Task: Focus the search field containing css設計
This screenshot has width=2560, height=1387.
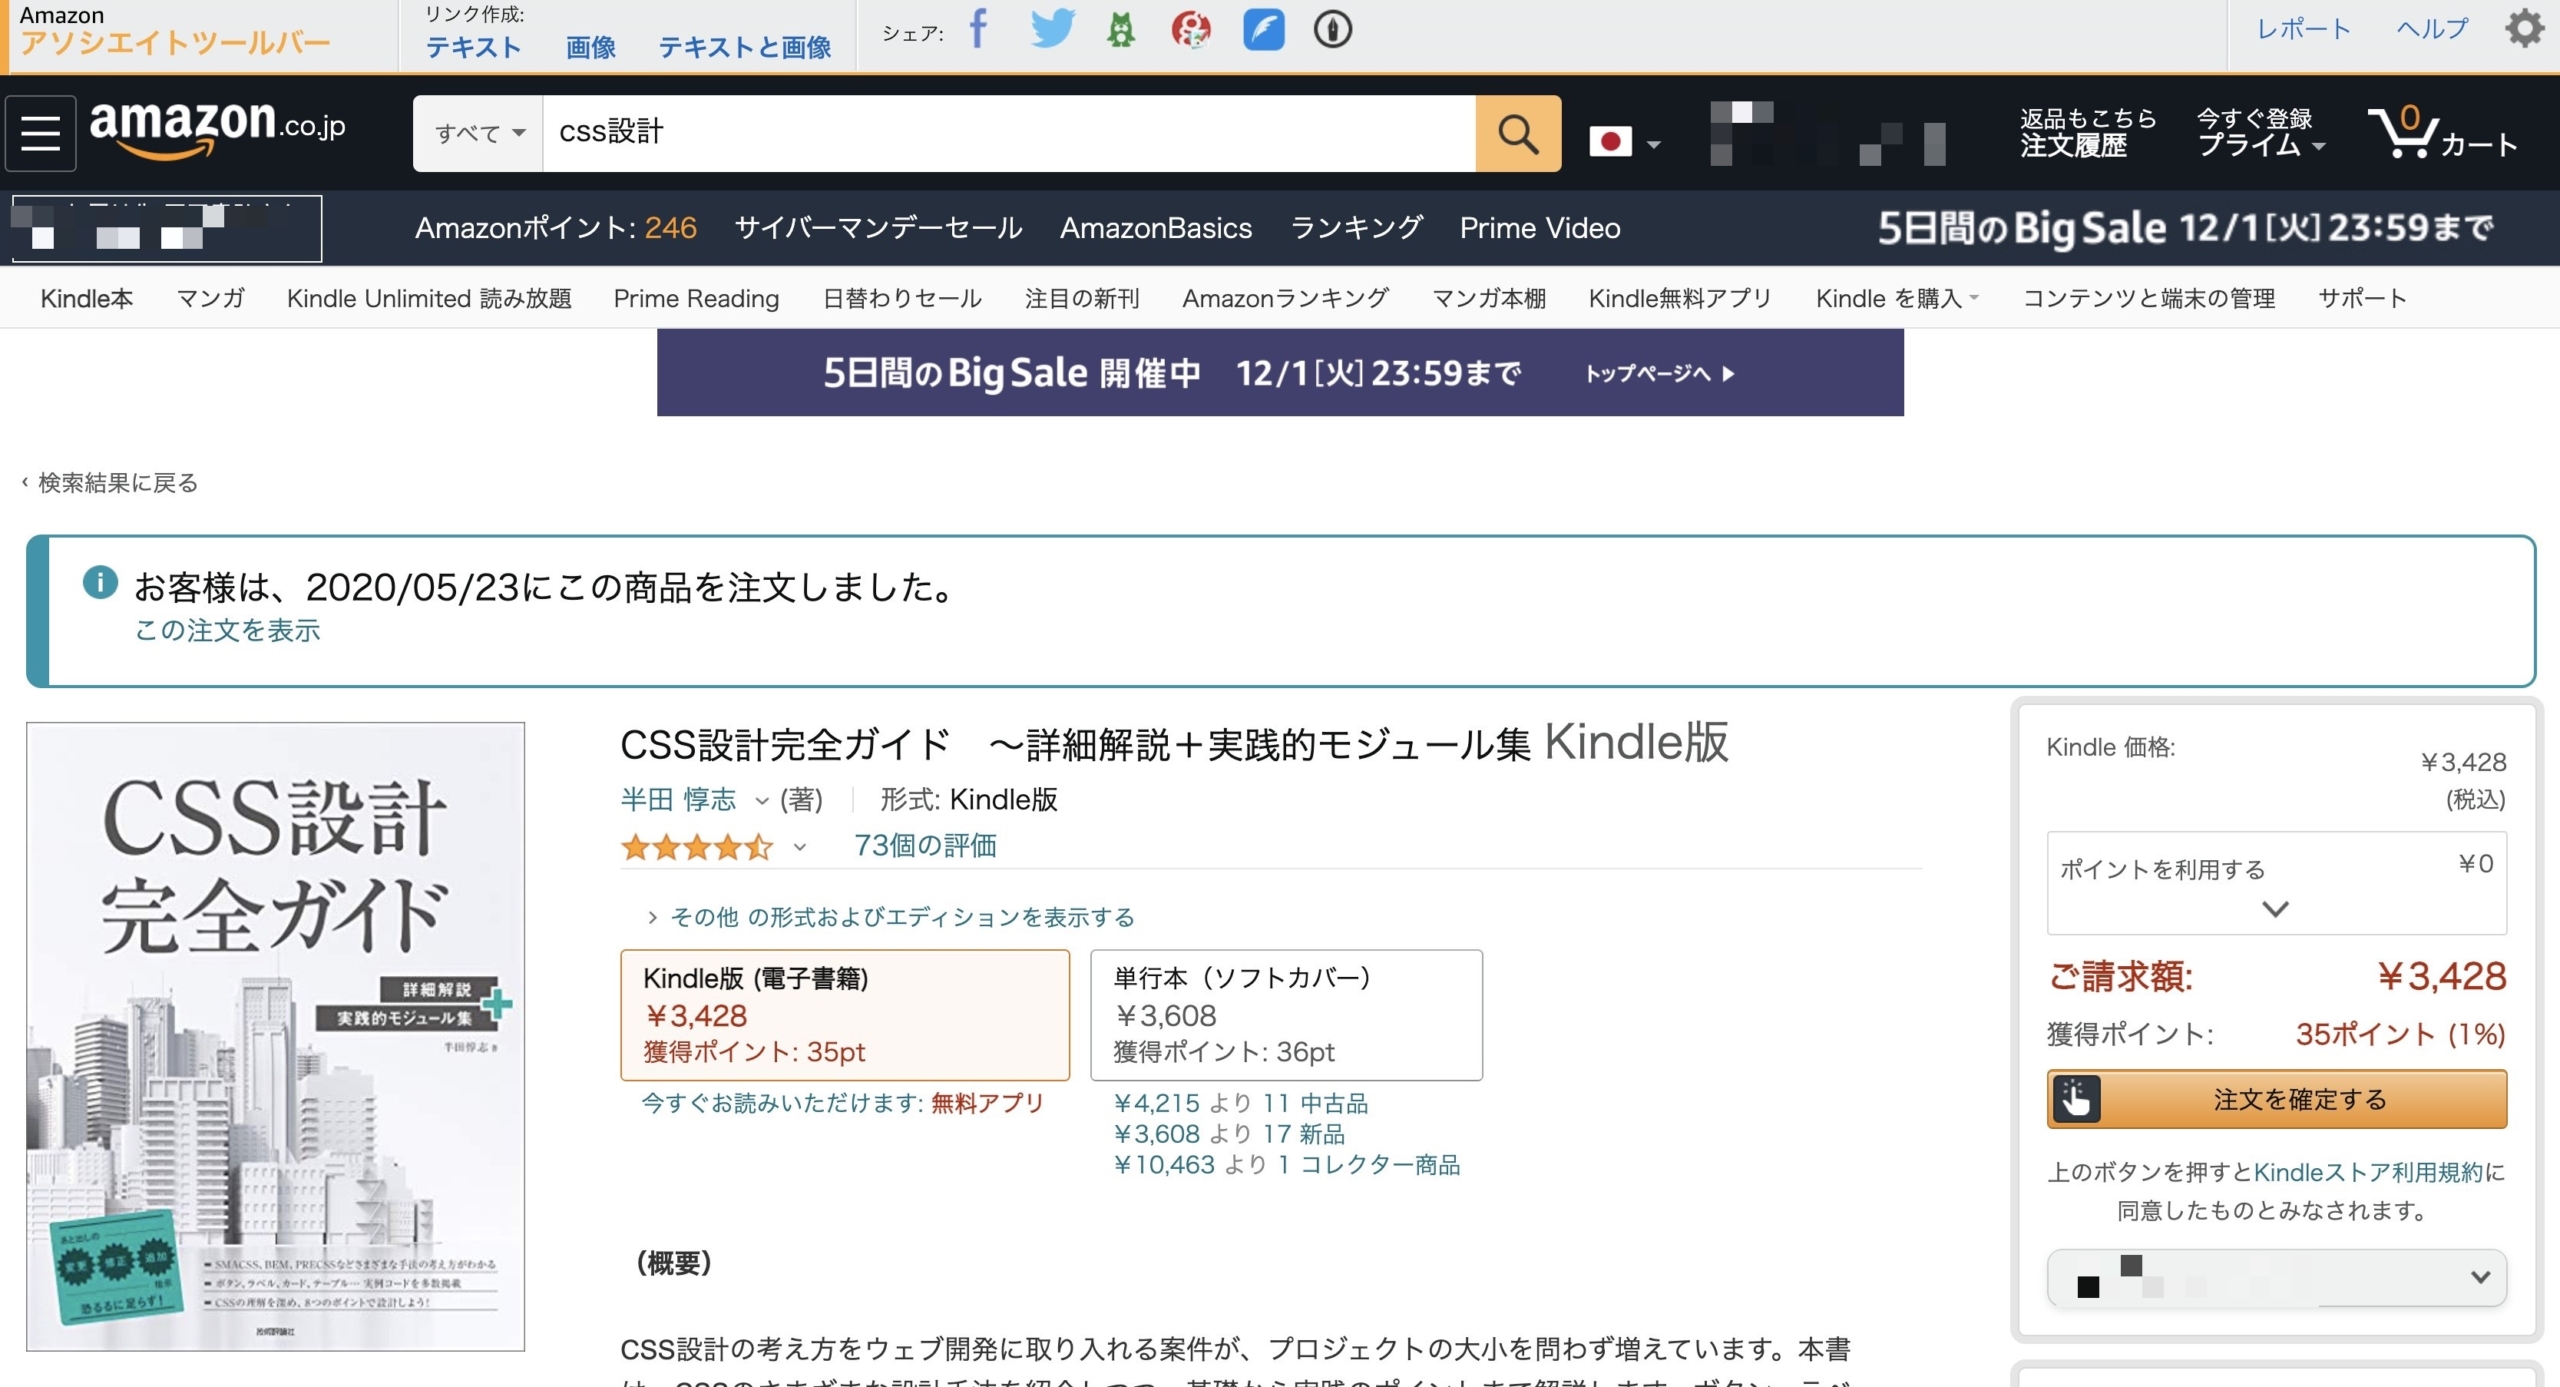Action: [x=1009, y=133]
